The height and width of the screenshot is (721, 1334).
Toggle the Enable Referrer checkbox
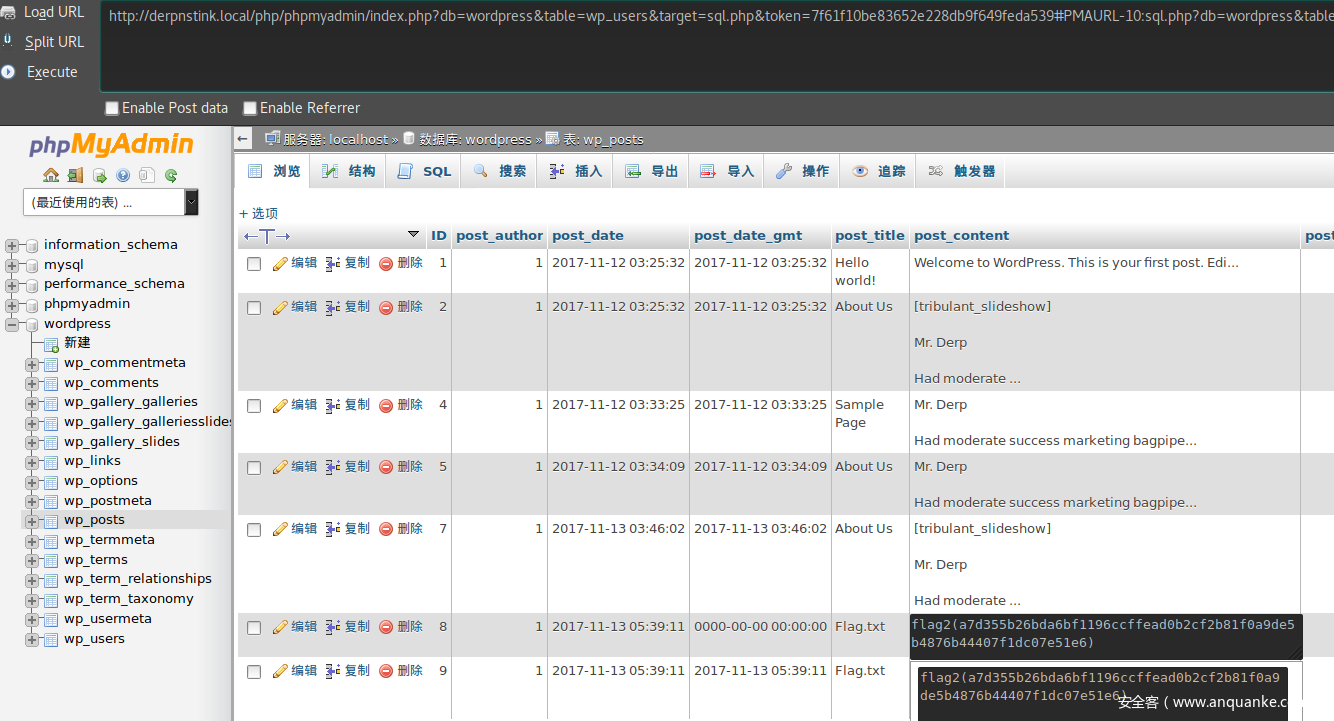click(x=250, y=108)
